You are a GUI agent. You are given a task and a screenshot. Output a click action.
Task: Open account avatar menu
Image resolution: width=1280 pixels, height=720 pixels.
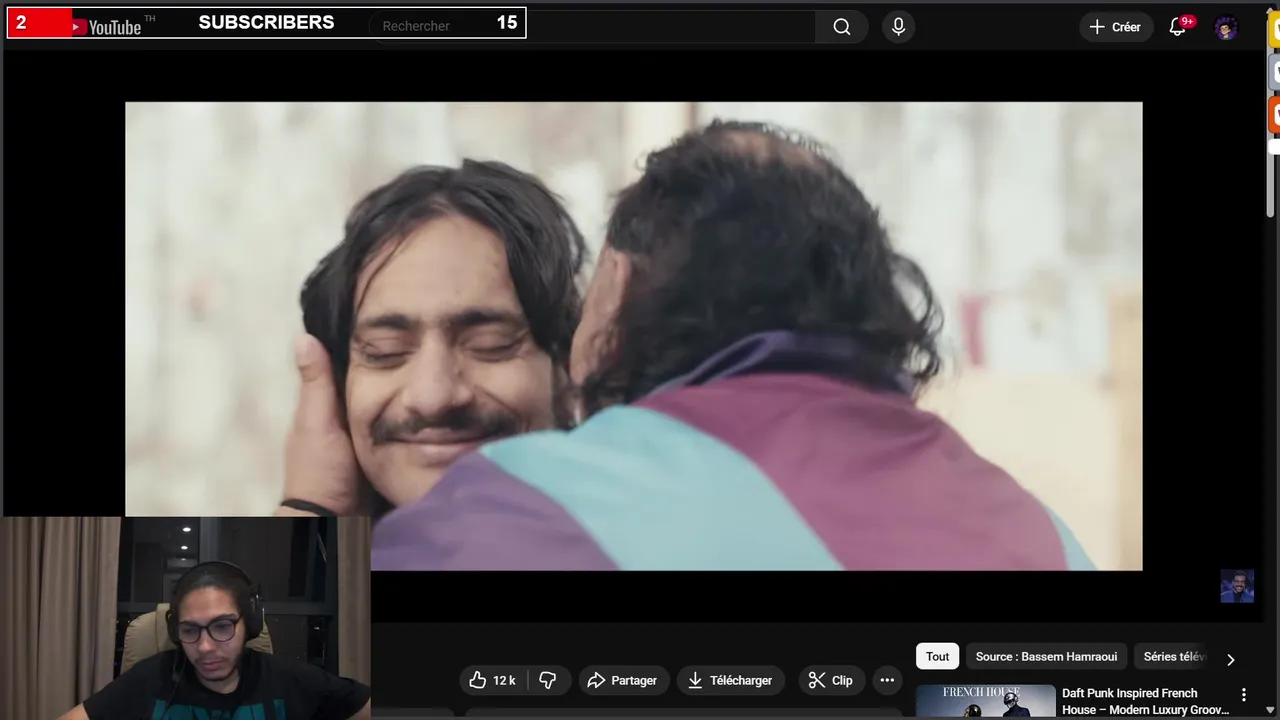[x=1226, y=28]
